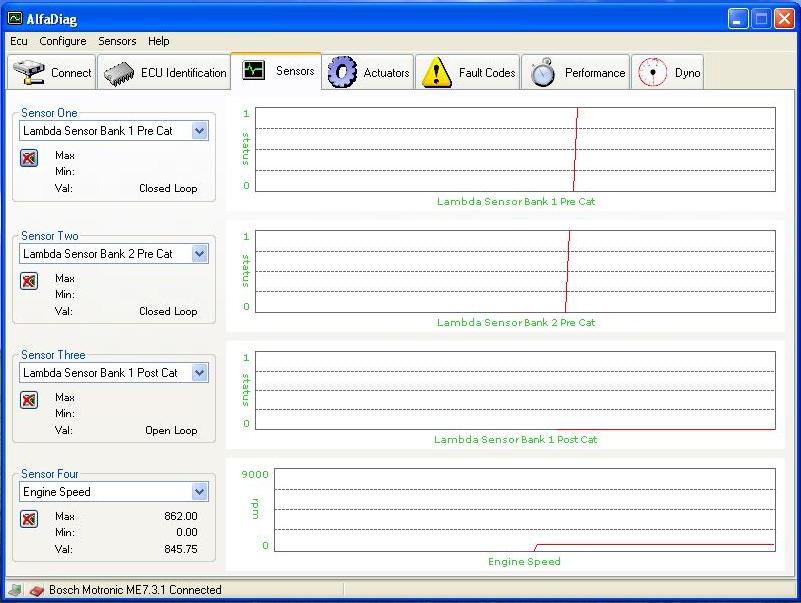
Task: Click the Lambda Sensor Bank 1 Pre Cat graph
Action: click(515, 150)
